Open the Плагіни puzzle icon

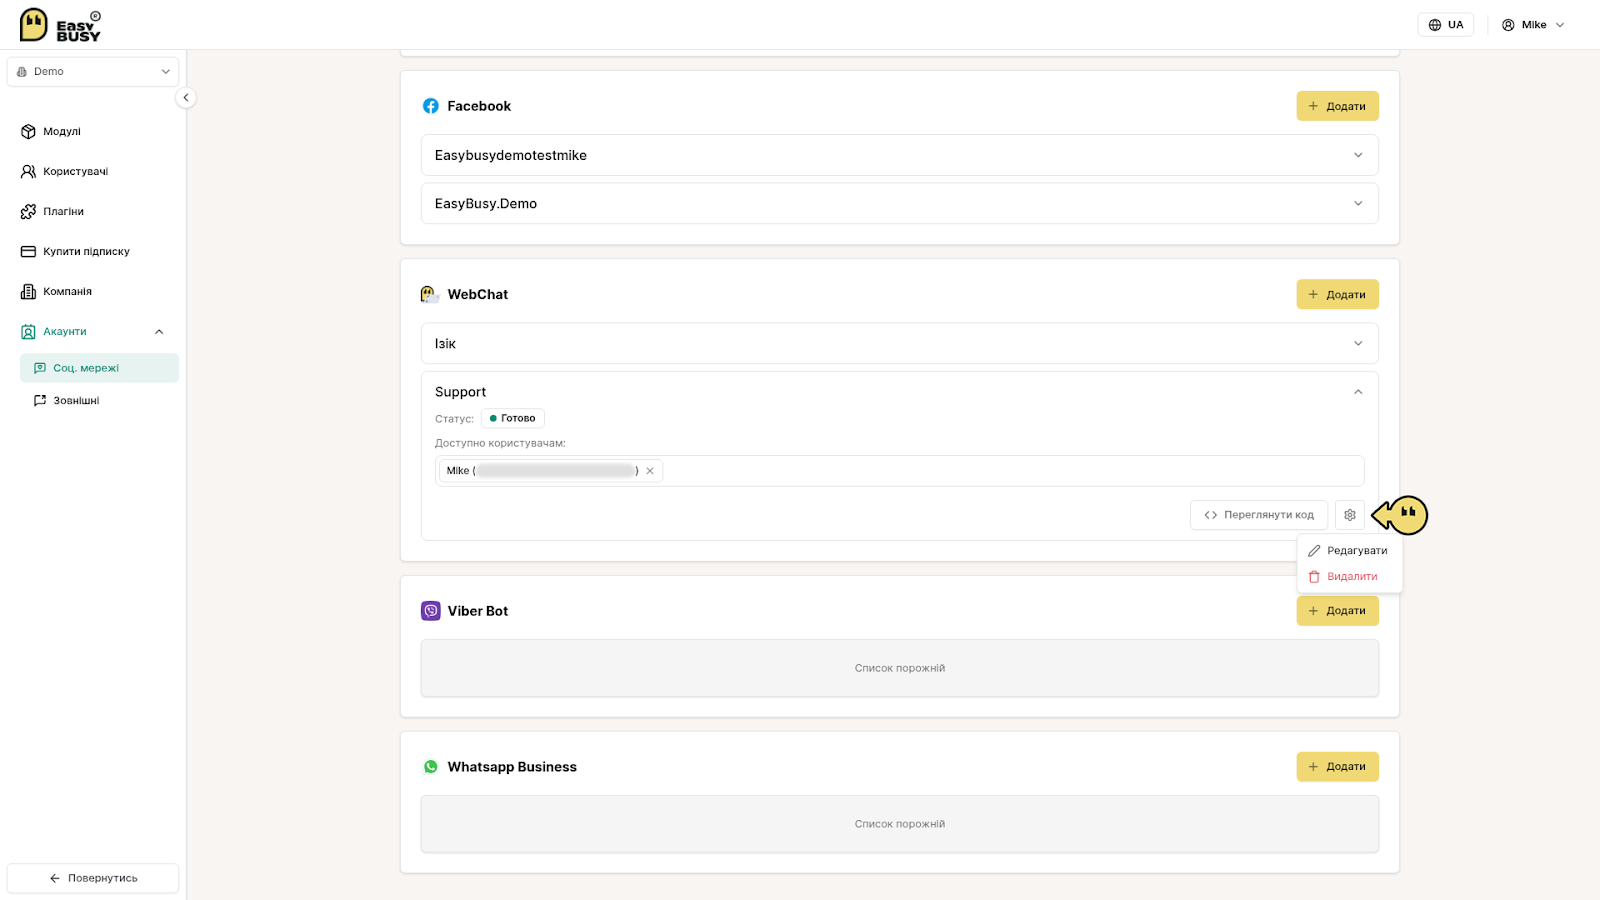28,212
